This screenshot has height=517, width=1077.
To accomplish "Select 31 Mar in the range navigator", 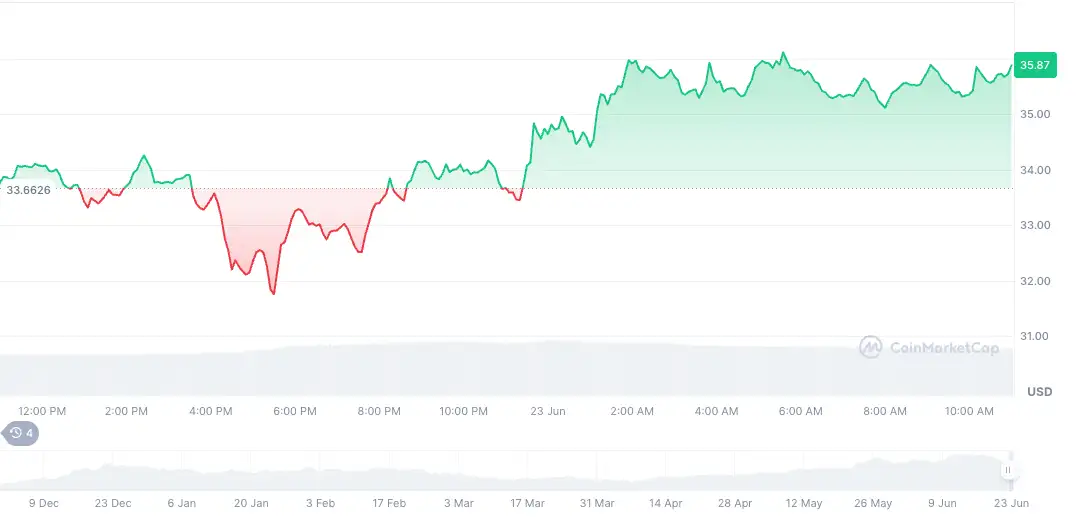I will tap(597, 502).
